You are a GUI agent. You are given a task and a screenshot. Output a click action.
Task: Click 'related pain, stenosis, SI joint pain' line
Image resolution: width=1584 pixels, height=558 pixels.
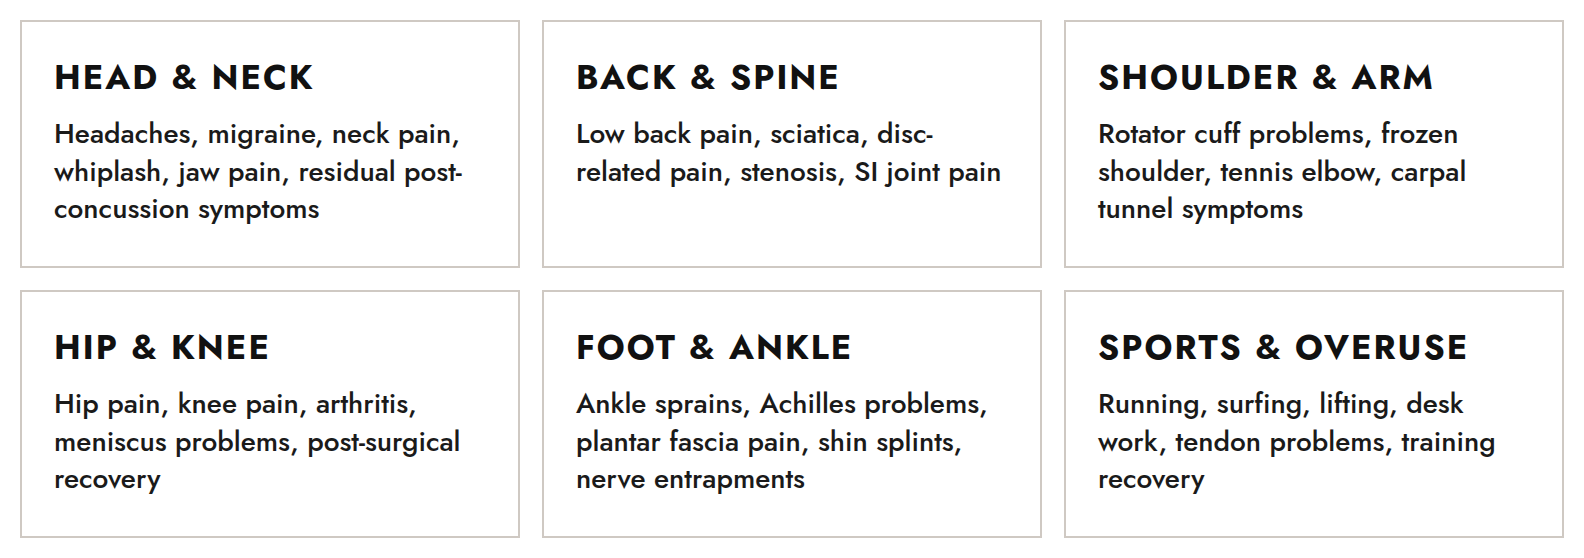[788, 172]
